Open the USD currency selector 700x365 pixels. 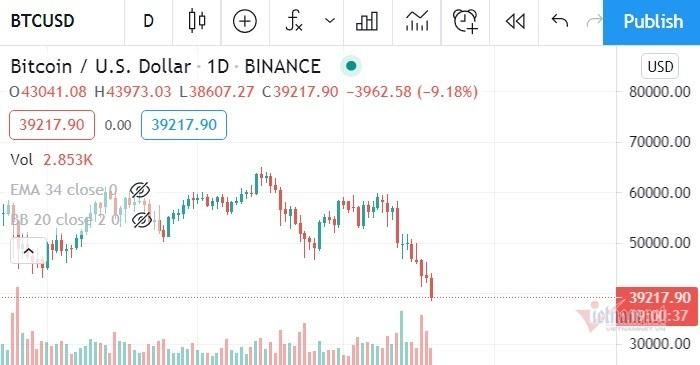[x=660, y=66]
